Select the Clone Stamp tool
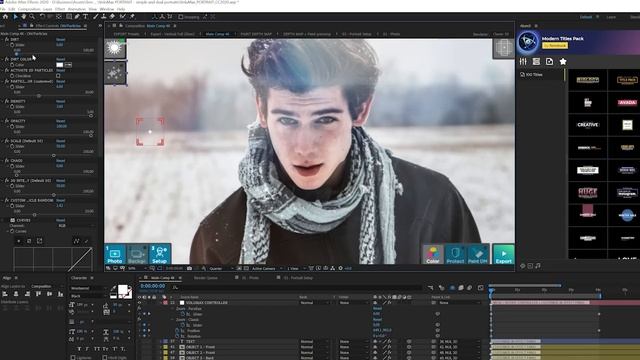Image resolution: width=640 pixels, height=360 pixels. click(104, 17)
